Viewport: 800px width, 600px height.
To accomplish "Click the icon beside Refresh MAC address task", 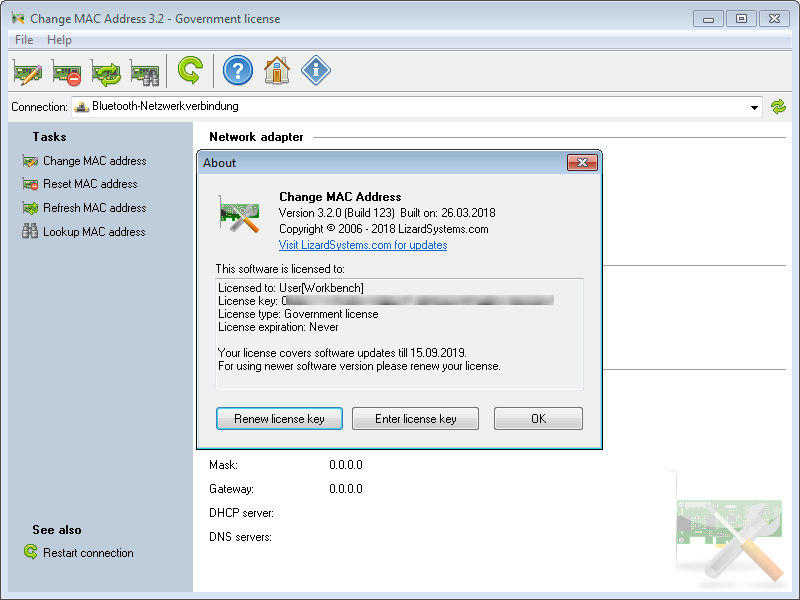I will click(30, 208).
